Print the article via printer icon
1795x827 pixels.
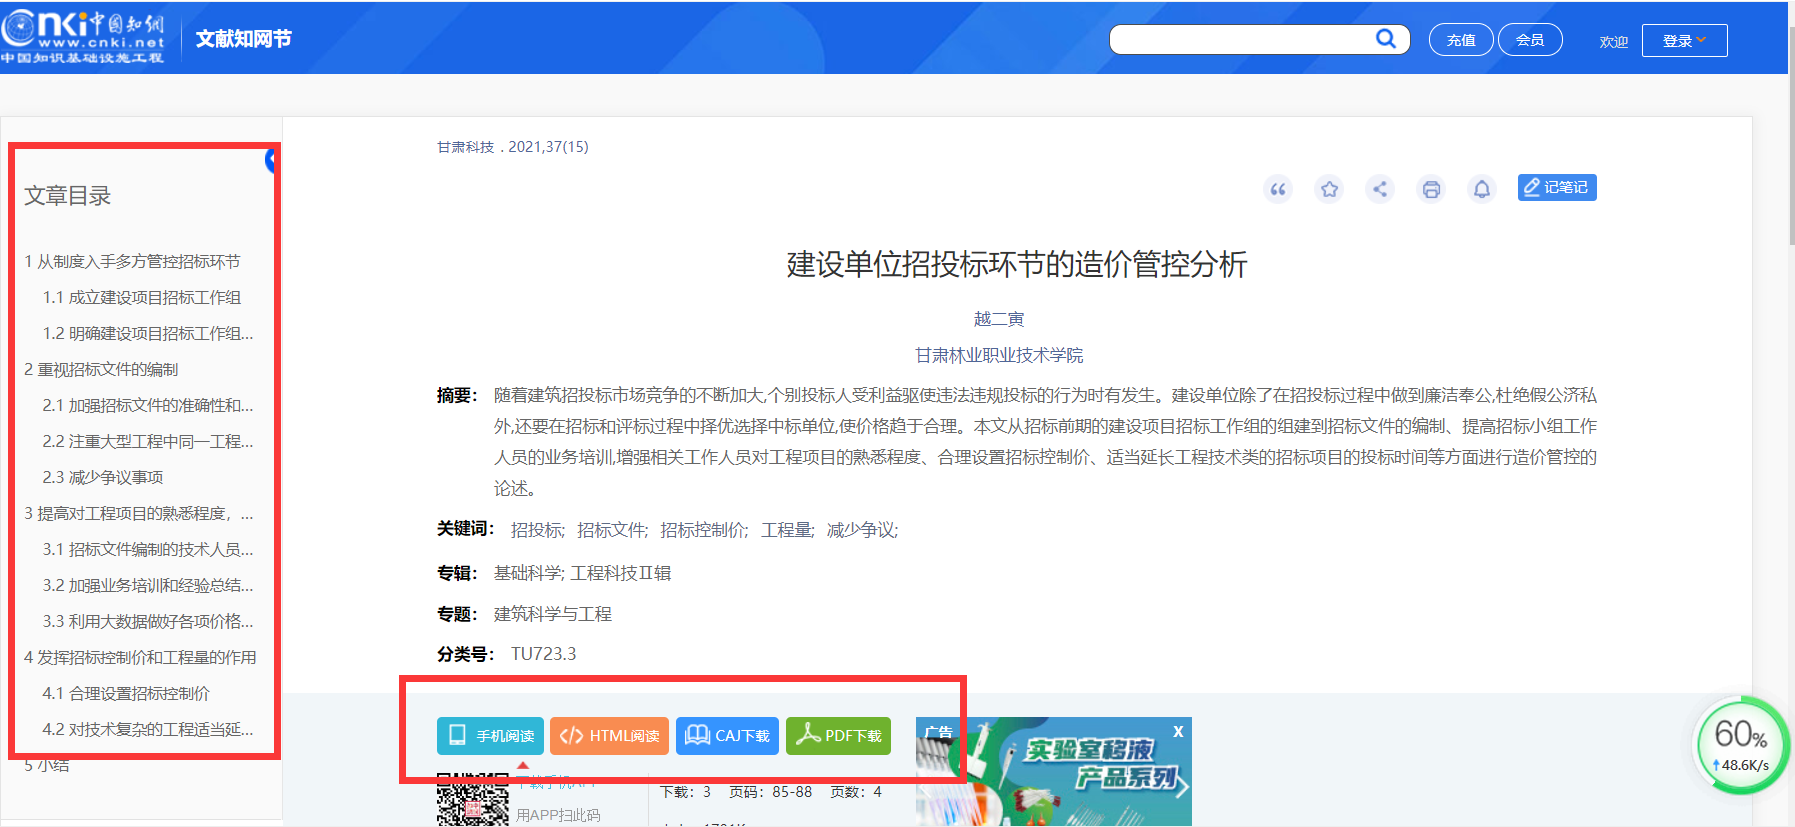coord(1431,189)
